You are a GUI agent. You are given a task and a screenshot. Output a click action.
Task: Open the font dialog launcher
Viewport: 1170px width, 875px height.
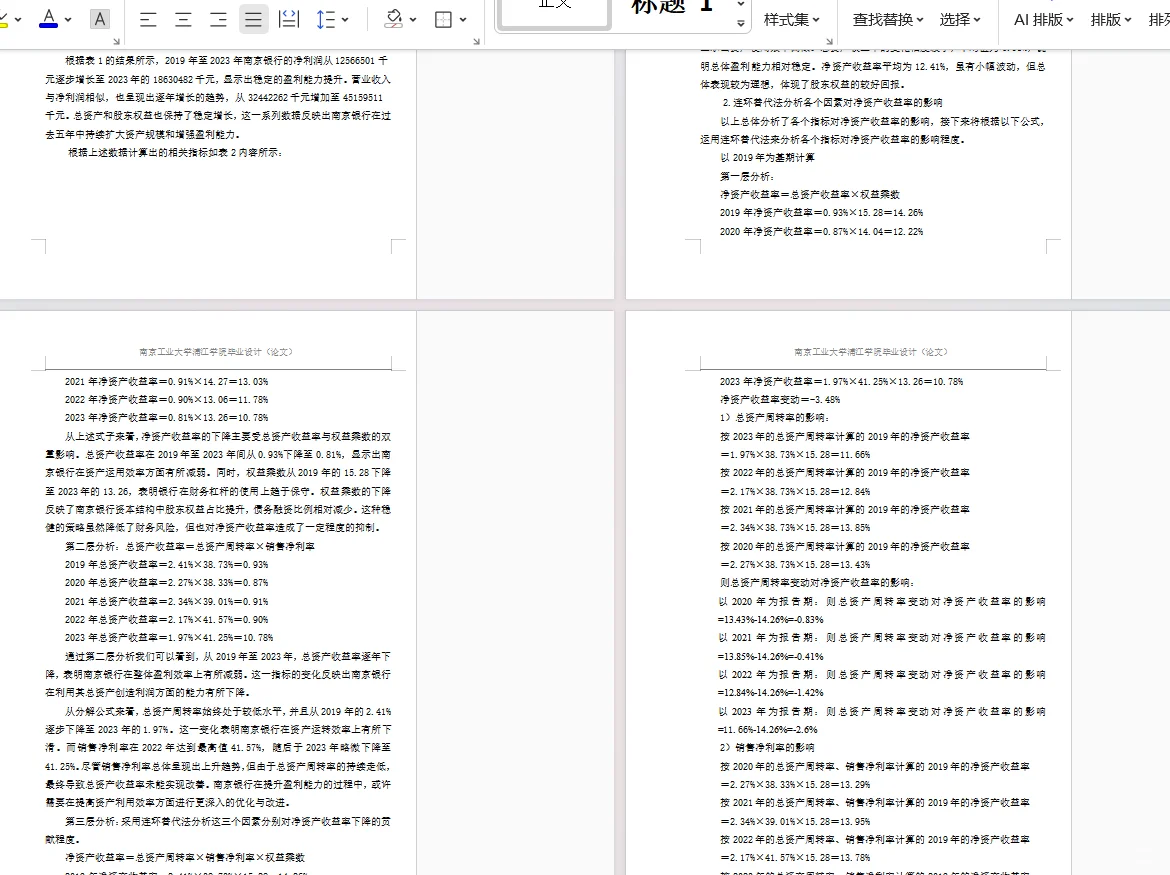[x=116, y=42]
